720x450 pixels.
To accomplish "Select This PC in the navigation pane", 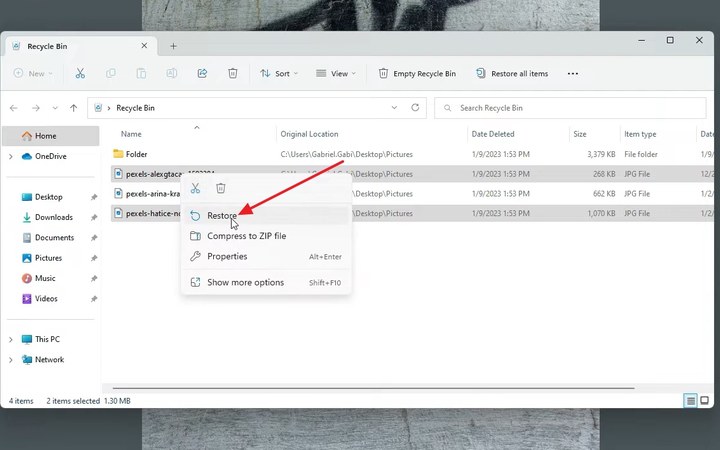I will 47,339.
